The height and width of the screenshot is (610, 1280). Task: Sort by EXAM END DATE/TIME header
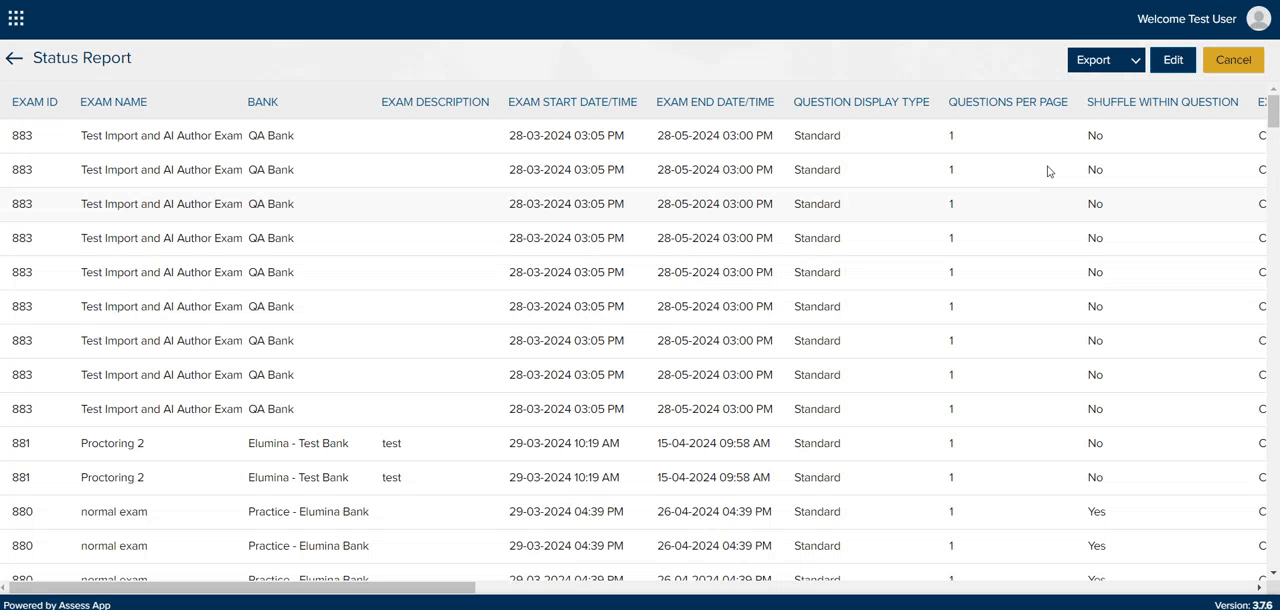point(715,102)
